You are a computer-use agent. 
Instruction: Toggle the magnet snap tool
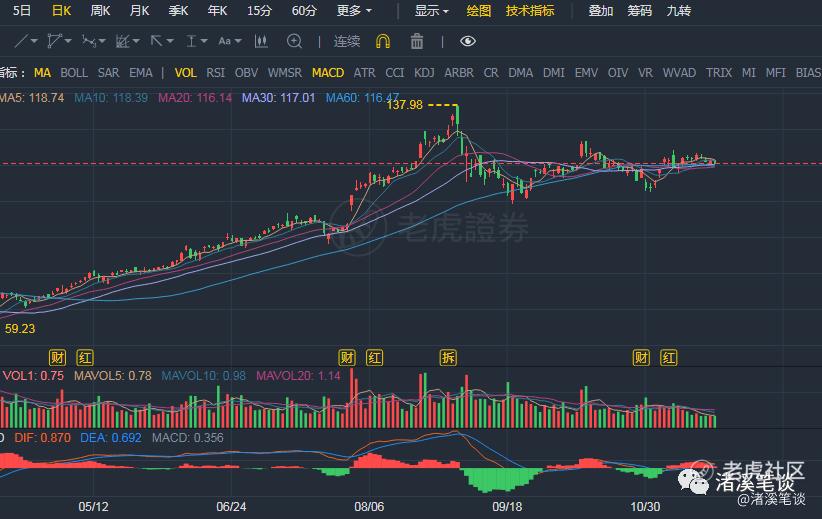[x=383, y=41]
